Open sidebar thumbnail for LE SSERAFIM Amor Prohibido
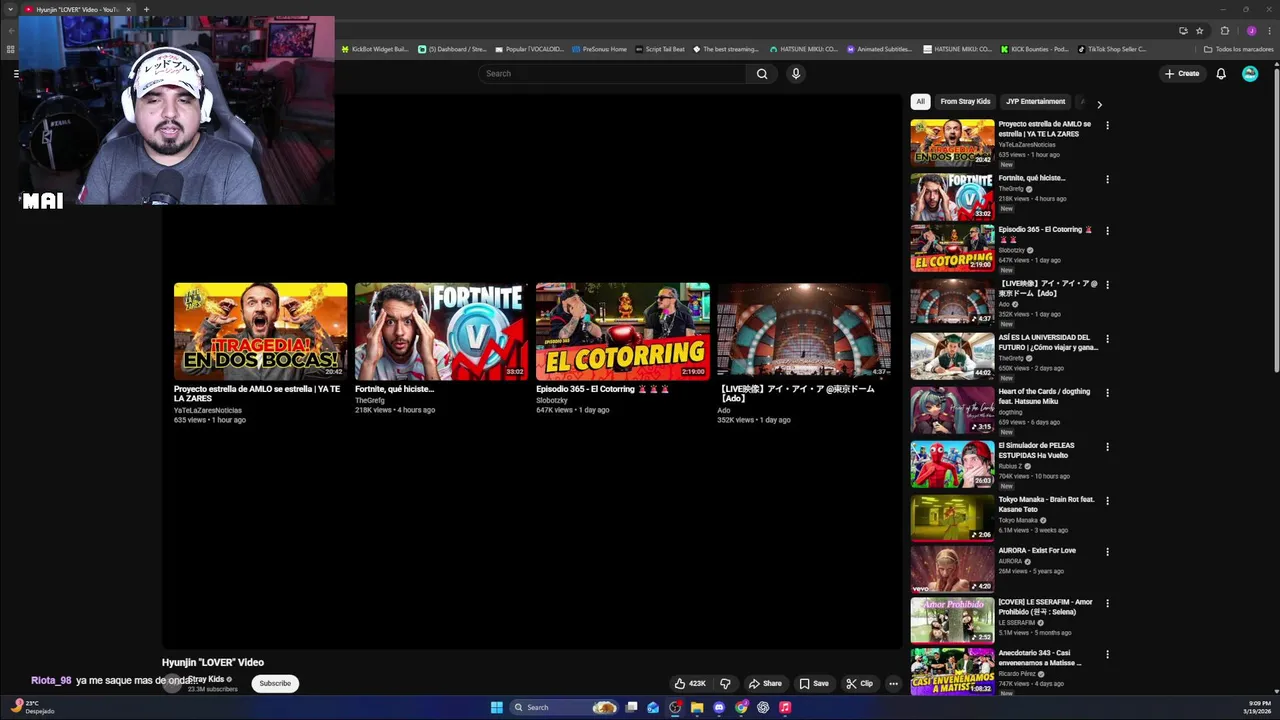Screen dimensions: 1280x720 click(x=952, y=620)
